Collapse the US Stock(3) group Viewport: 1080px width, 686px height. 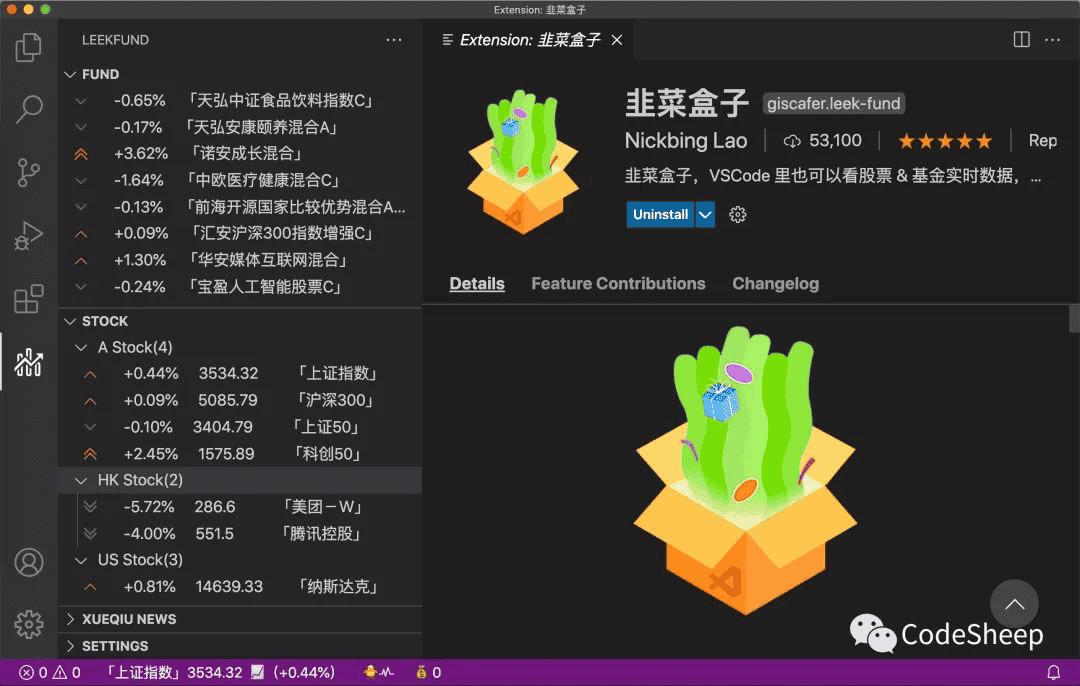(81, 560)
